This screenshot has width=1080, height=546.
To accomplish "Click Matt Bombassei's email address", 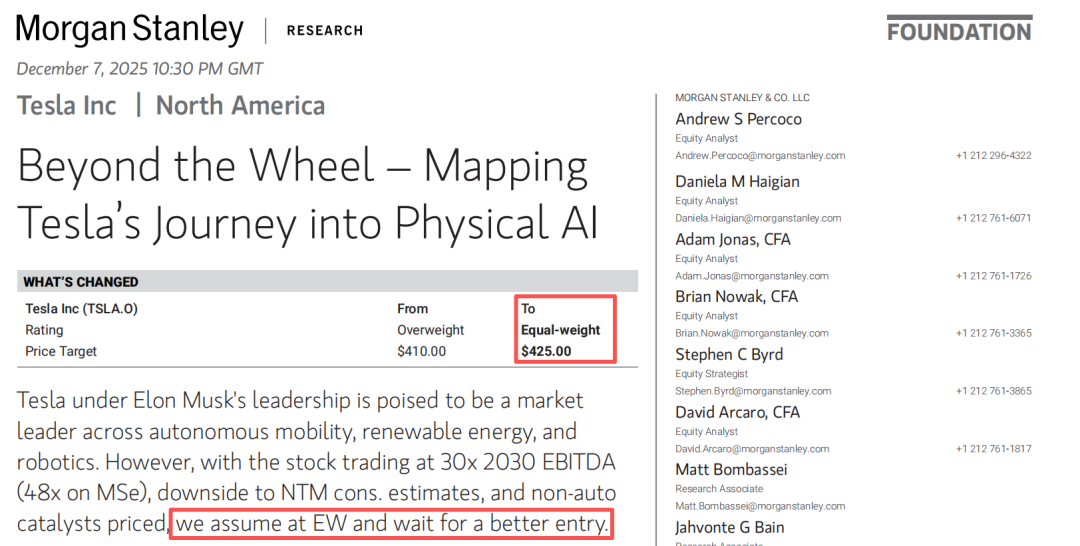I will coord(758,507).
